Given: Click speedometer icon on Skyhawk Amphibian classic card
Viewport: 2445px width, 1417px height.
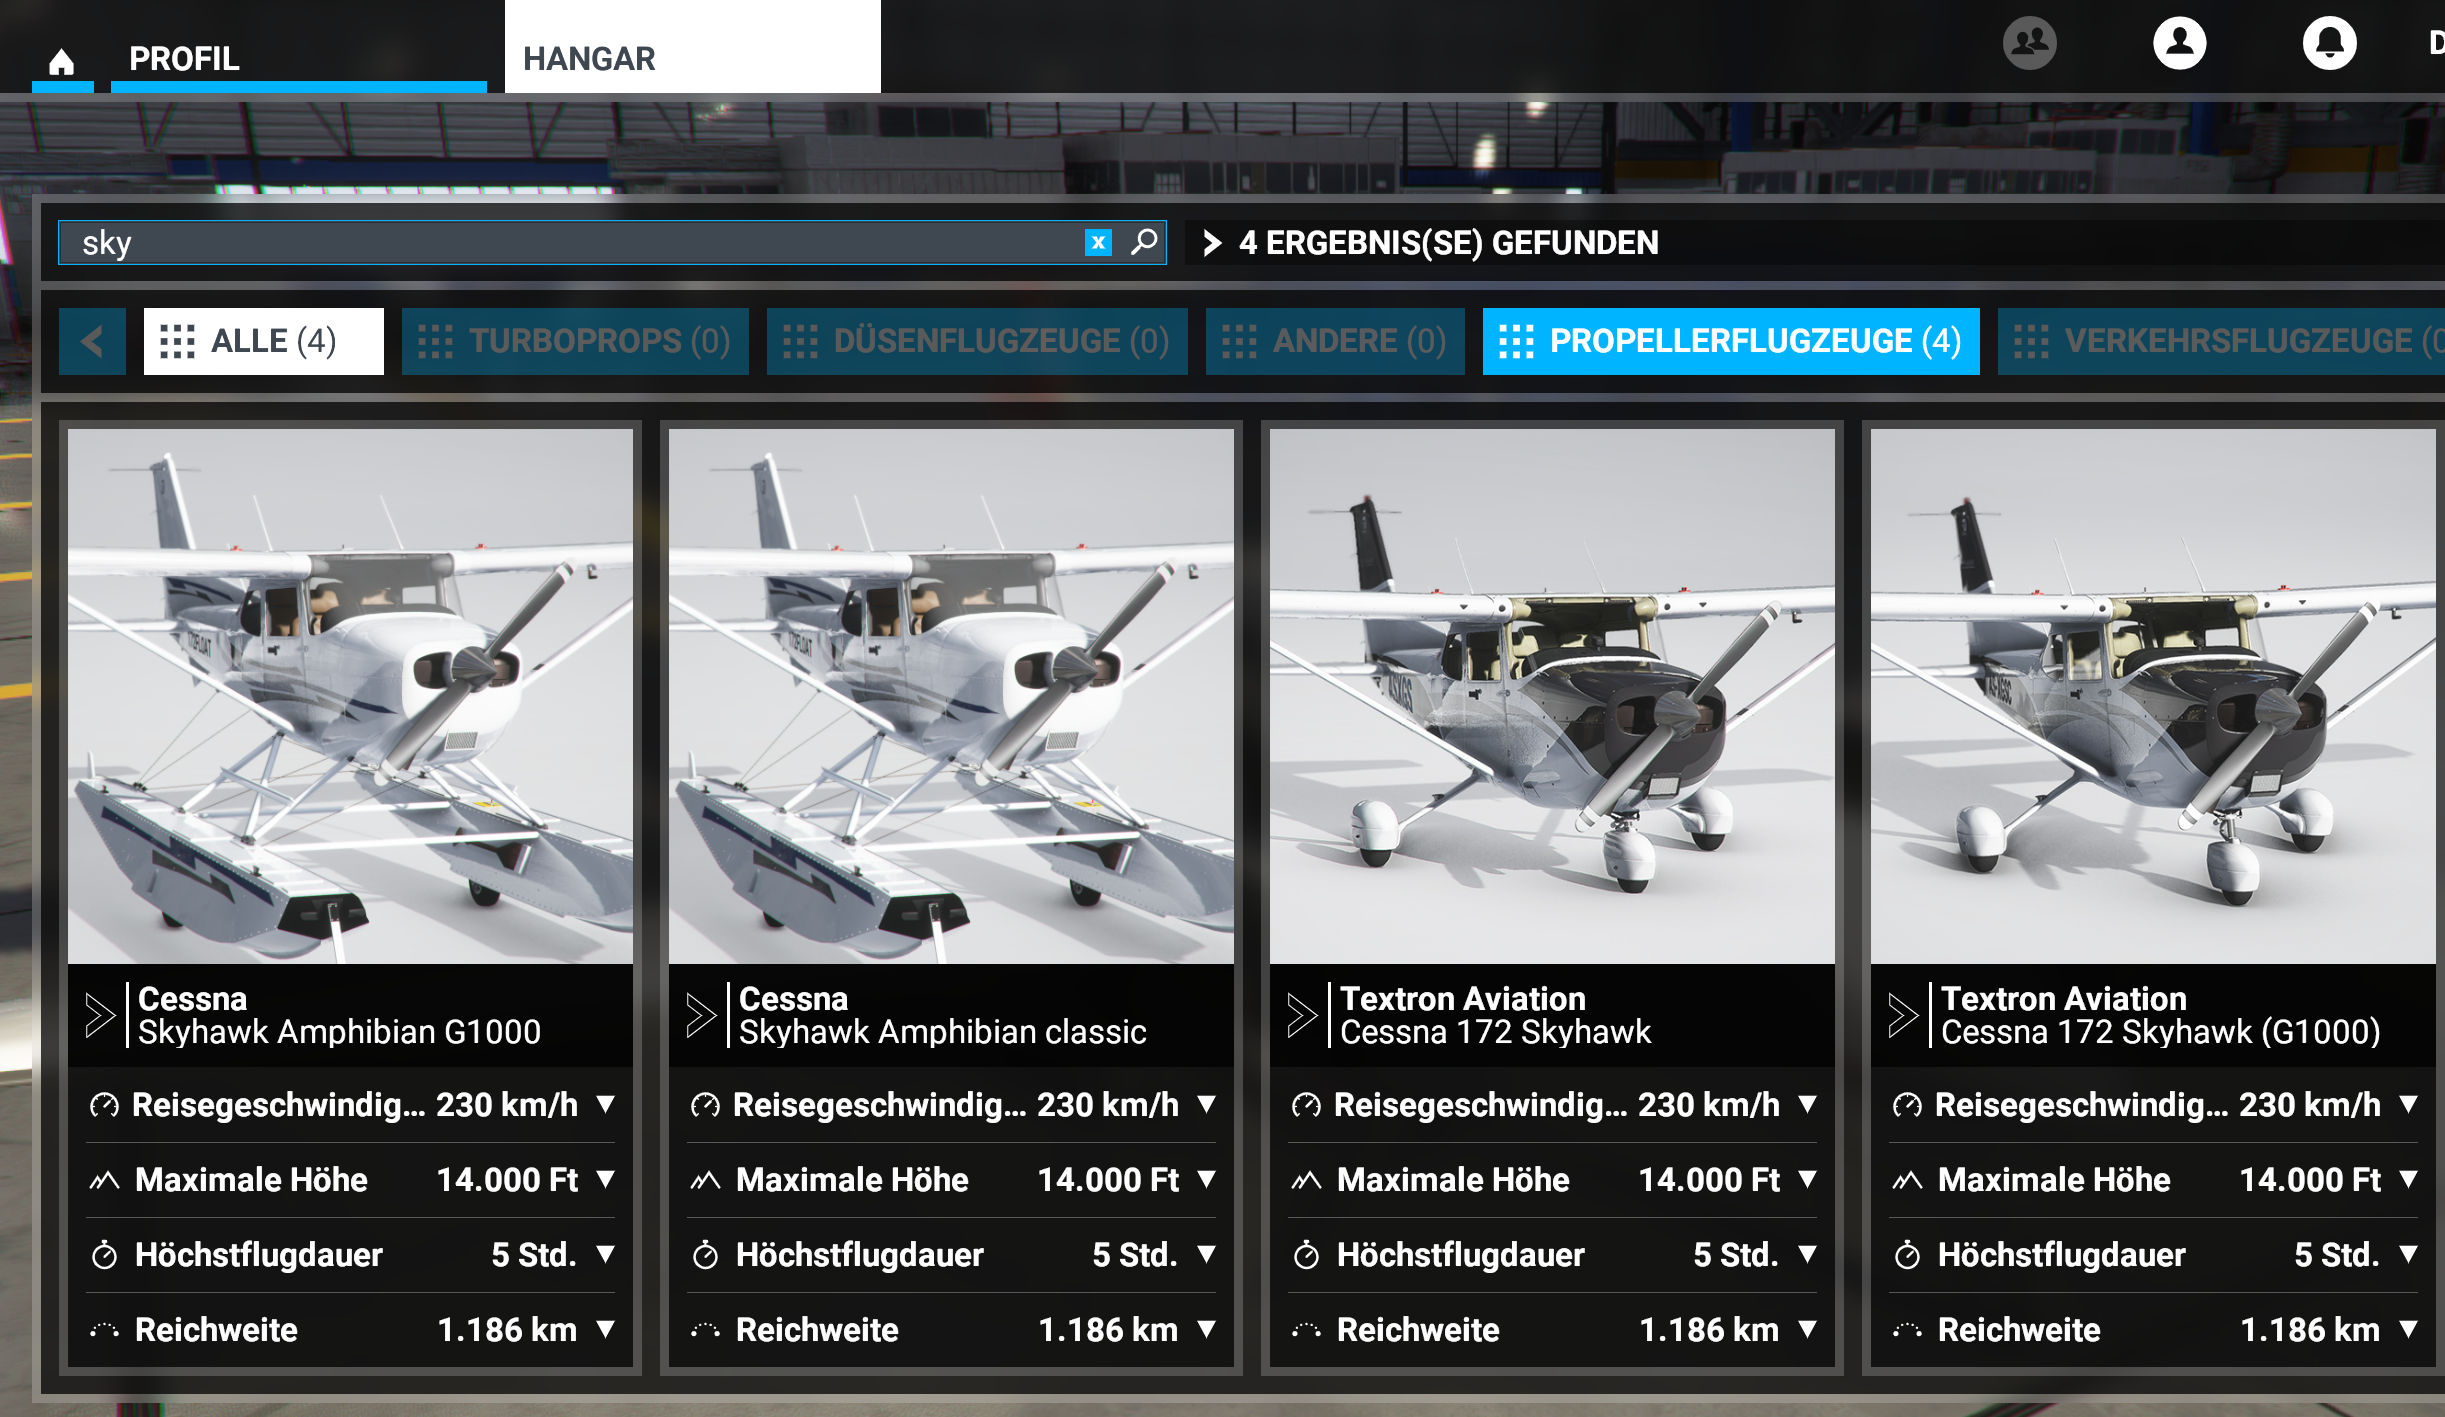Looking at the screenshot, I should tap(705, 1105).
